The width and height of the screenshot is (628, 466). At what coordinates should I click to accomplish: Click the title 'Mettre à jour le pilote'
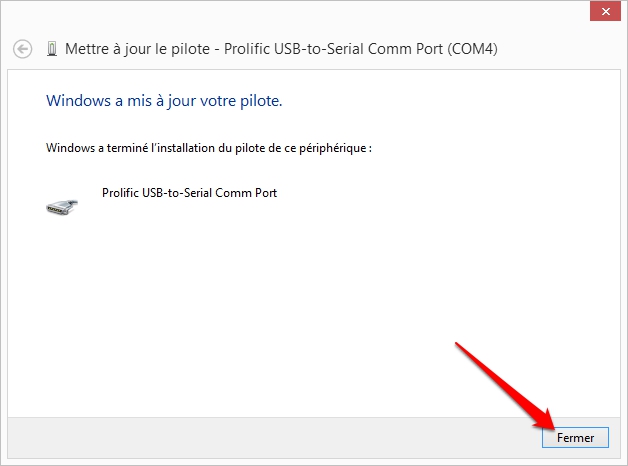point(137,49)
